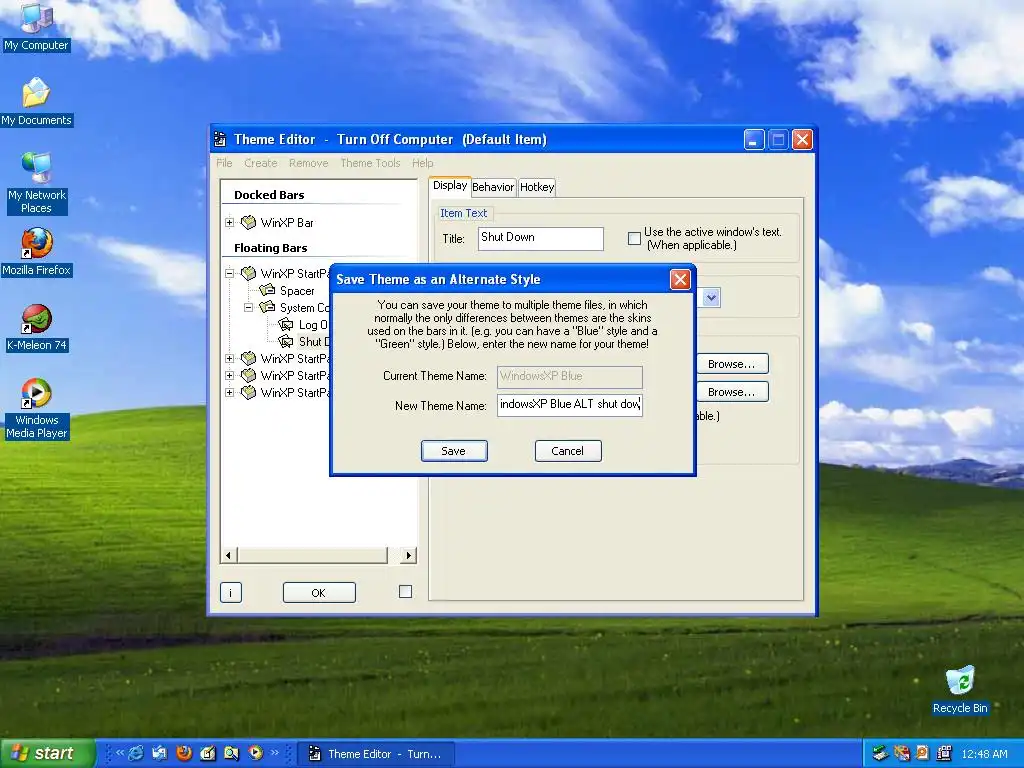Click the Firefox quick launch icon
Viewport: 1024px width, 768px height.
point(184,753)
